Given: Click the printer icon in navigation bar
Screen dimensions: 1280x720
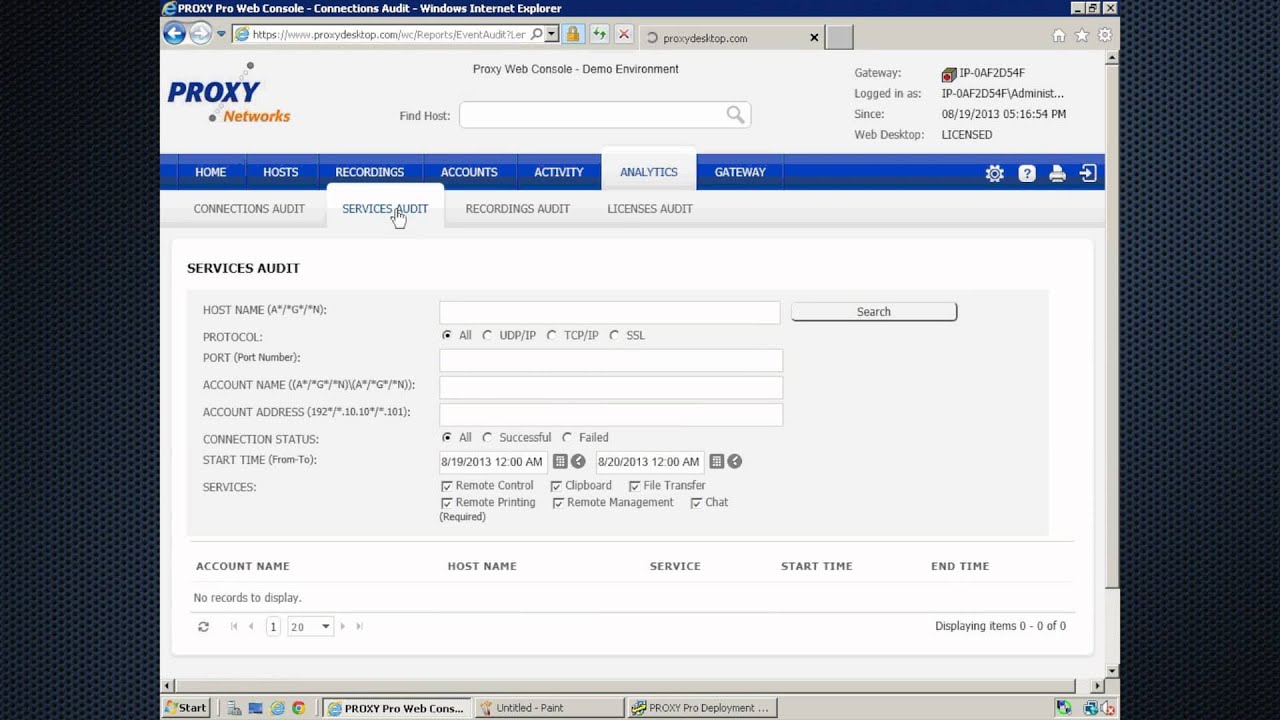Looking at the screenshot, I should point(1057,173).
